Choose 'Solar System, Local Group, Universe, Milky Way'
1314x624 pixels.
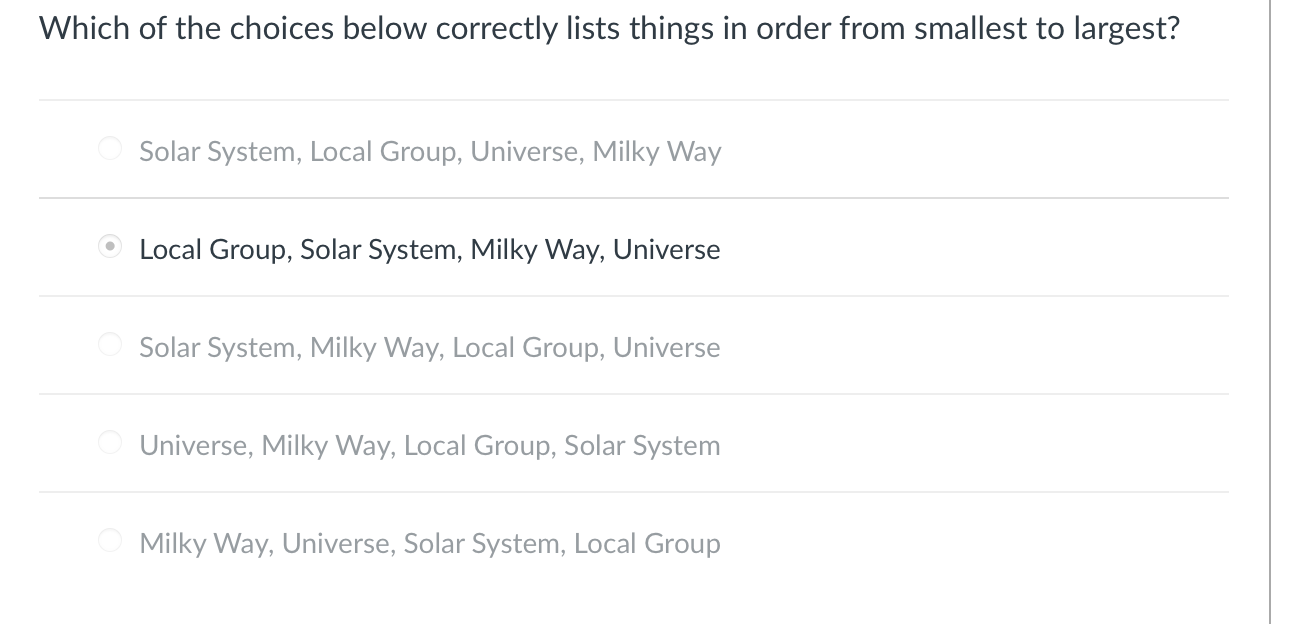(430, 151)
